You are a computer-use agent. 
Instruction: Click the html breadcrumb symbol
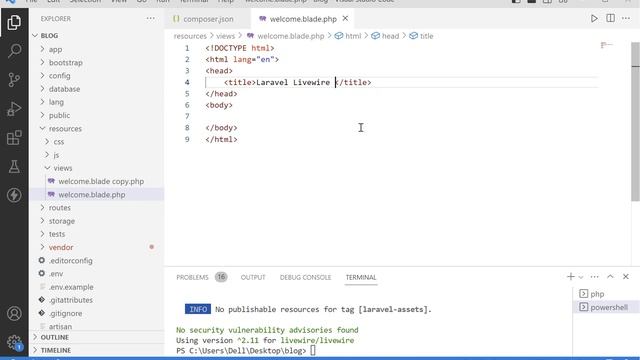348,36
